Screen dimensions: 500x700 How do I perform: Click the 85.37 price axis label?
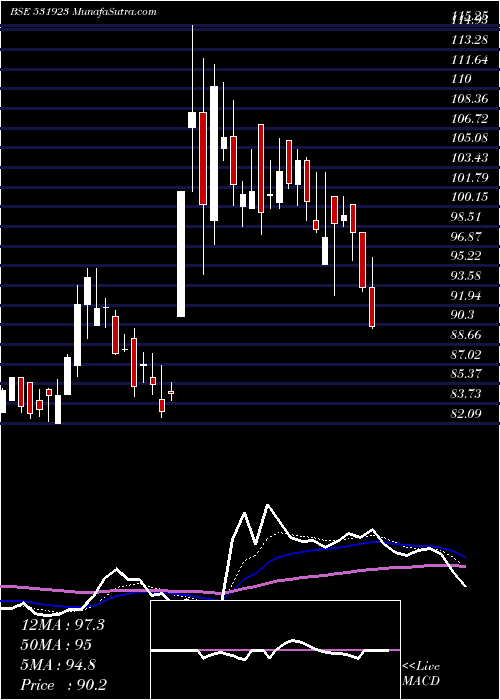[x=467, y=374]
